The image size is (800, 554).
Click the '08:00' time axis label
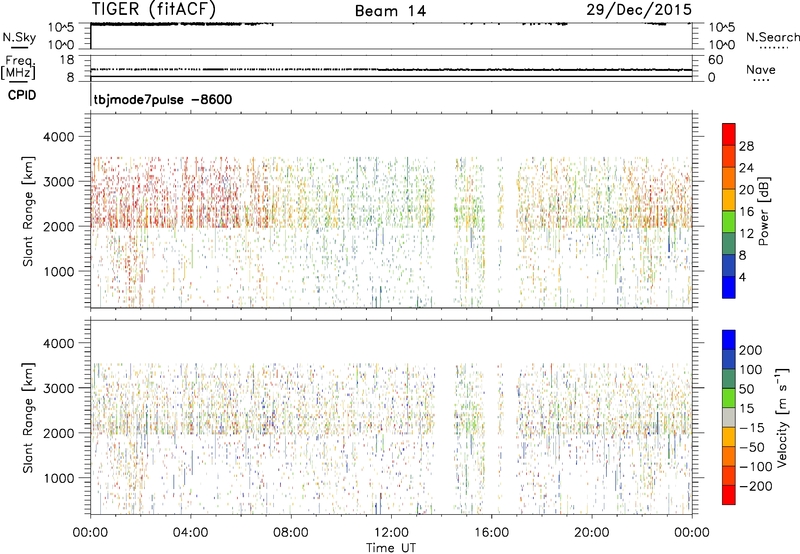[x=291, y=533]
